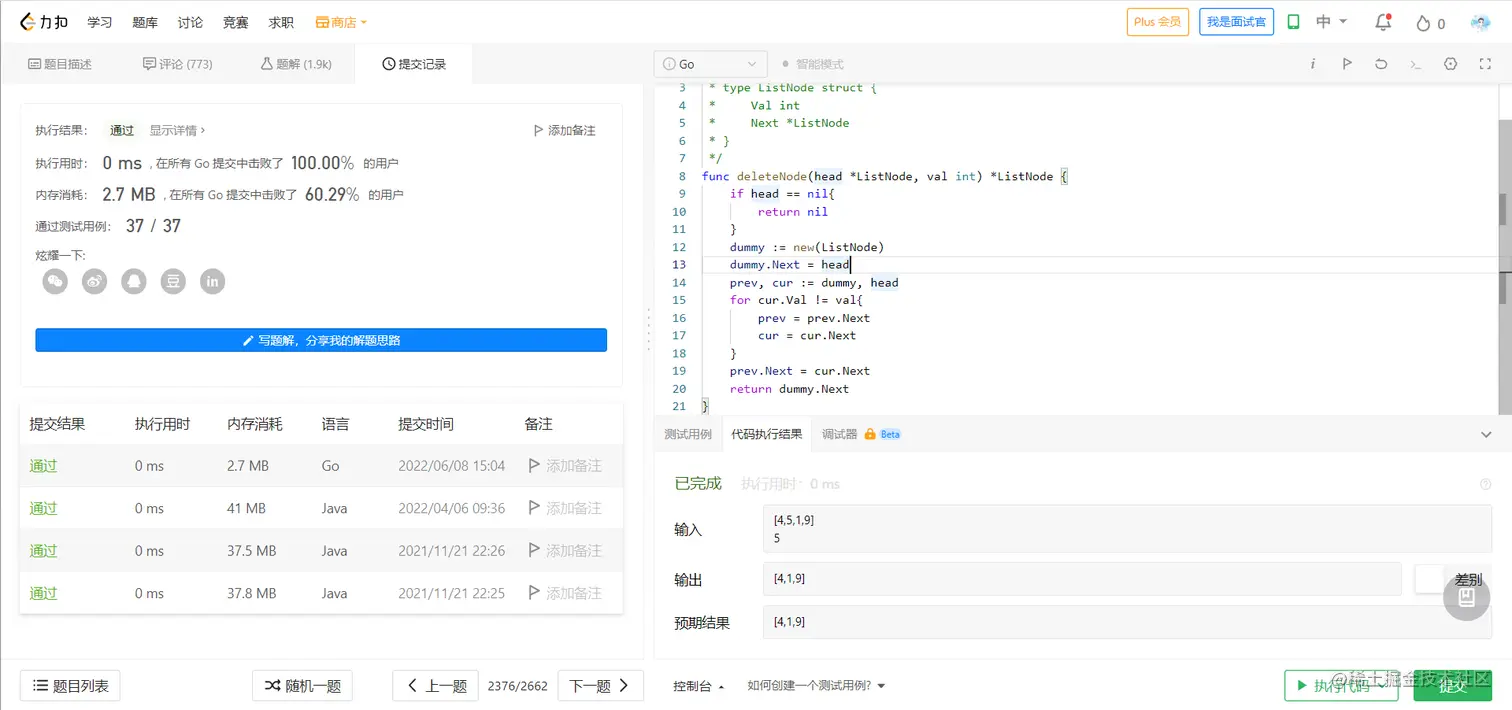This screenshot has width=1512, height=710.
Task: Add note for the 37.8 MB Java submission
Action: (x=565, y=593)
